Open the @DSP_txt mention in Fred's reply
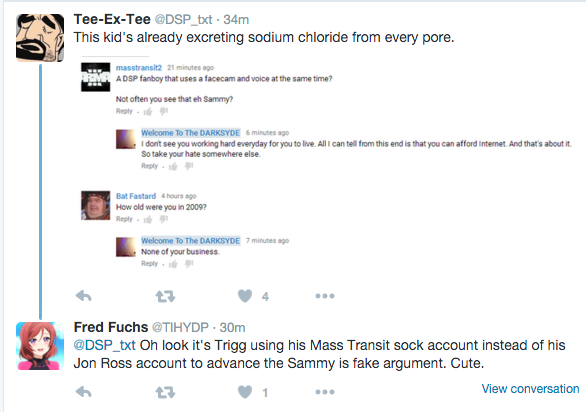This screenshot has height=412, width=586. pyautogui.click(x=105, y=345)
